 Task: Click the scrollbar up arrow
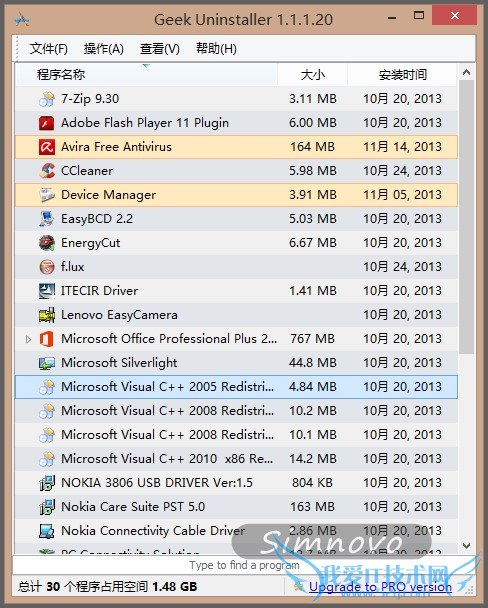467,73
